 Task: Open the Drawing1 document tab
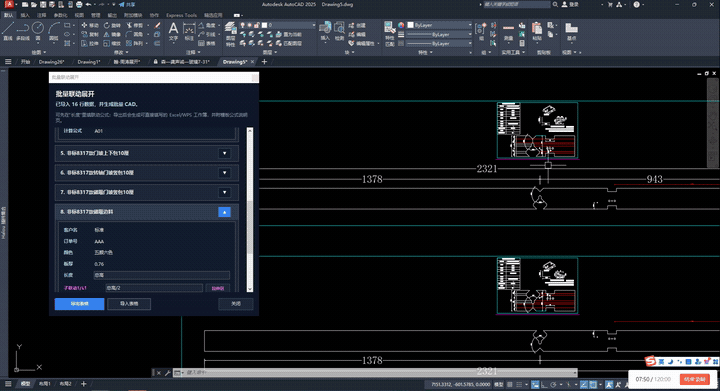click(x=89, y=61)
